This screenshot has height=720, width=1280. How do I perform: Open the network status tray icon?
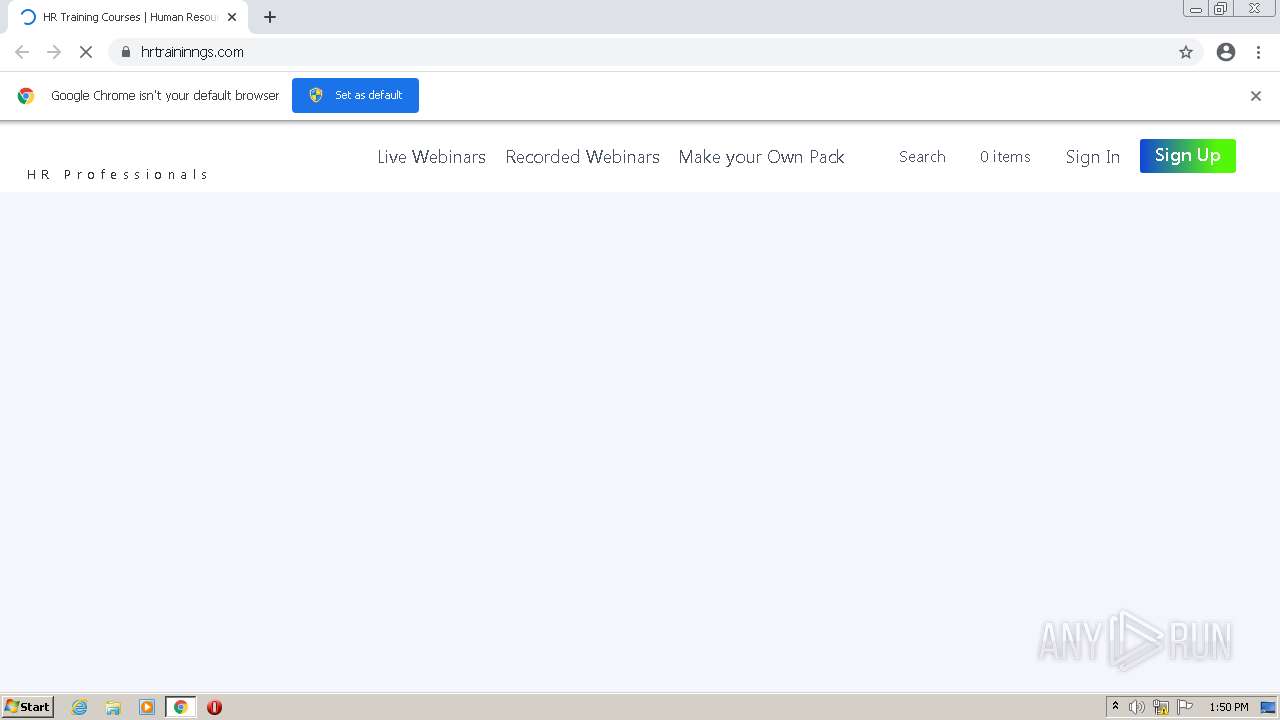[1161, 707]
